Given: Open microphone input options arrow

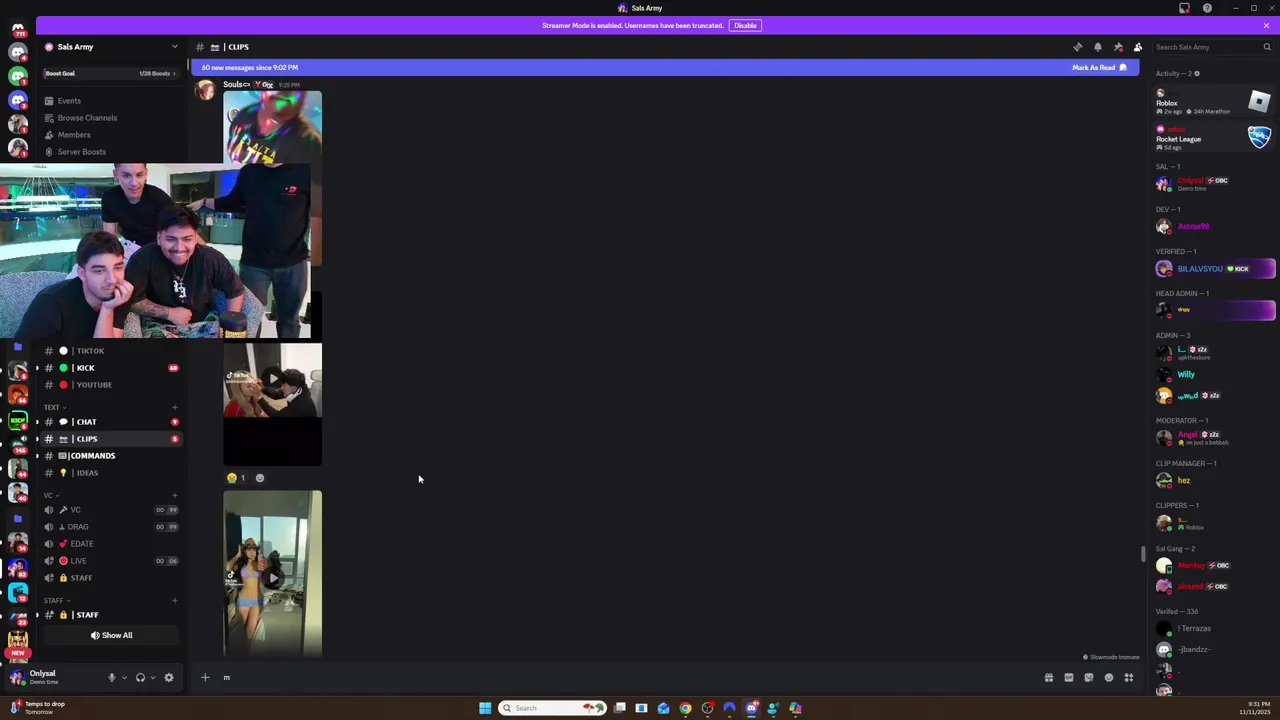Looking at the screenshot, I should (x=124, y=678).
